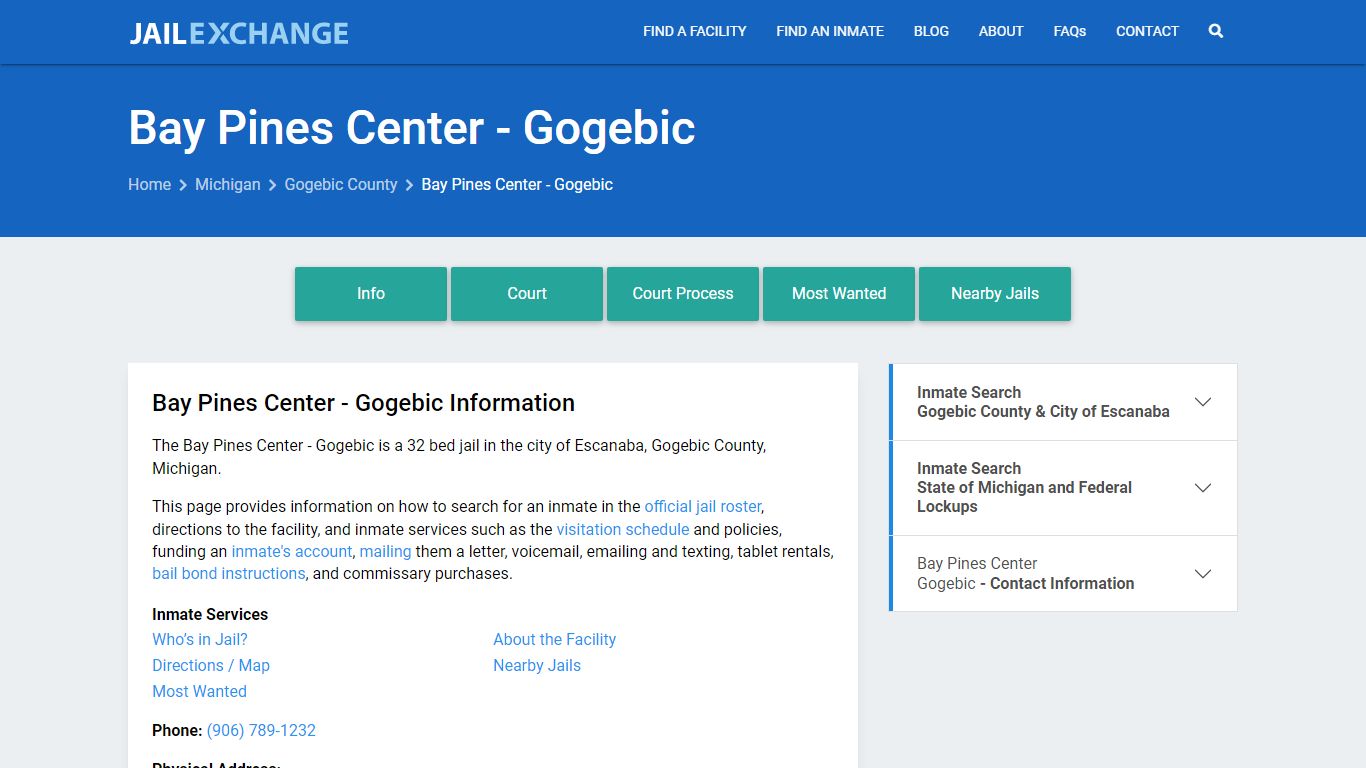1366x768 pixels.
Task: Select the Nearby Jails tab button
Action: pyautogui.click(x=995, y=294)
